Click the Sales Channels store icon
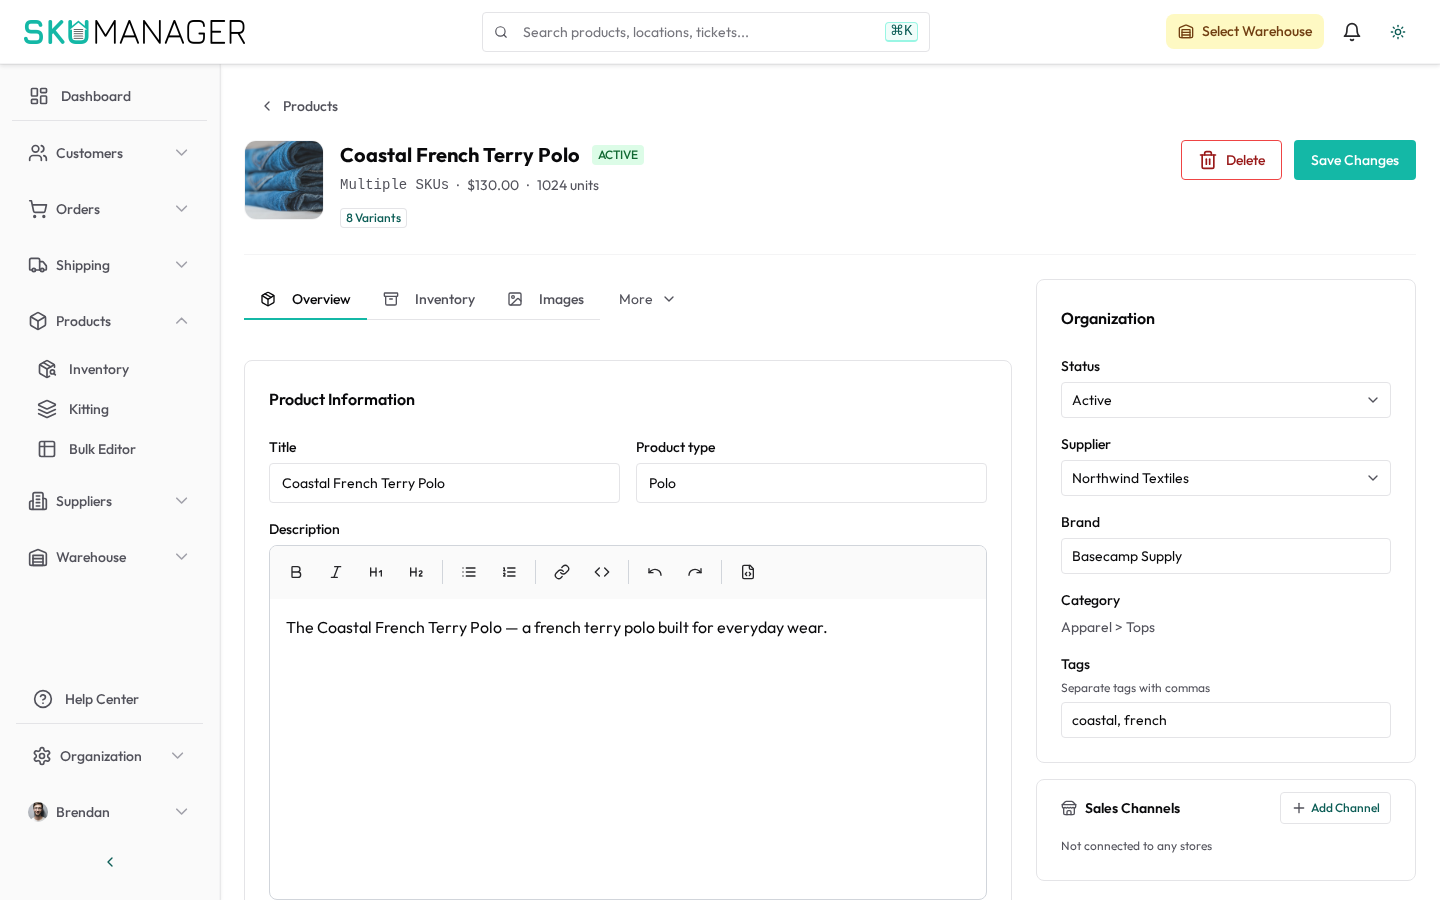Screen dimensions: 1440x900 tap(1069, 808)
